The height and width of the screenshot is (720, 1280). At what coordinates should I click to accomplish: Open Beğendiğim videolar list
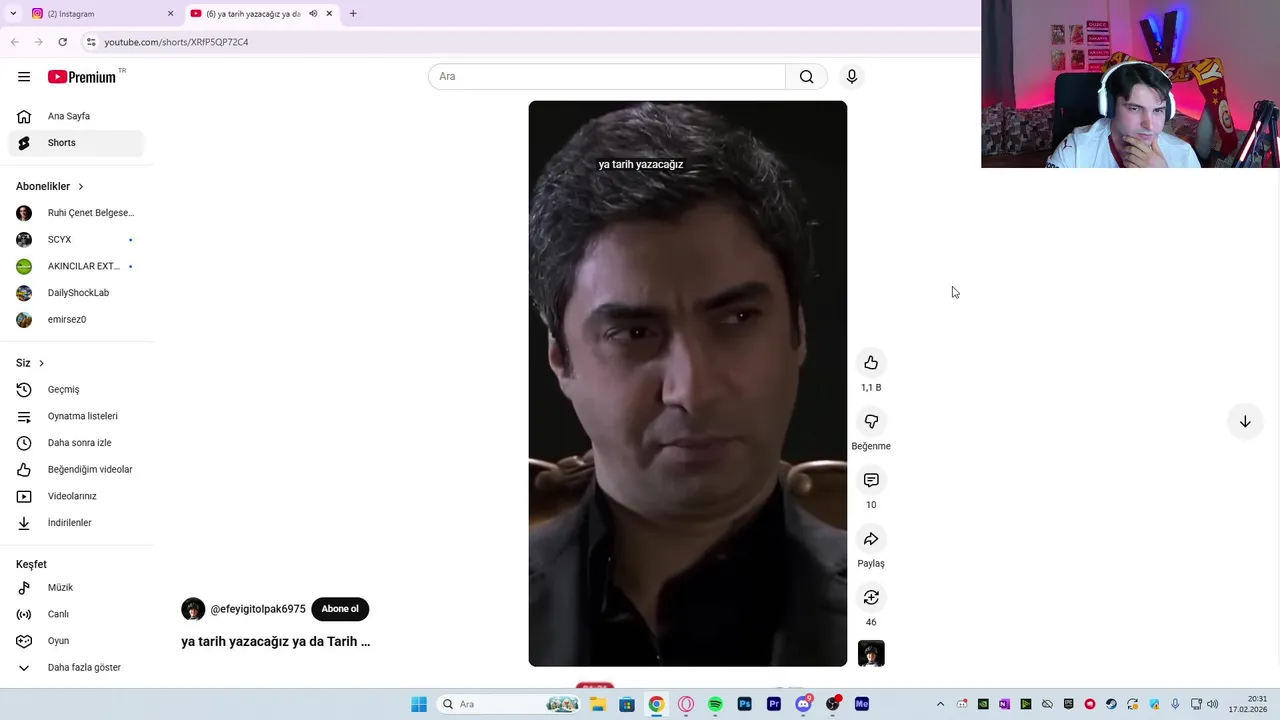[76, 470]
